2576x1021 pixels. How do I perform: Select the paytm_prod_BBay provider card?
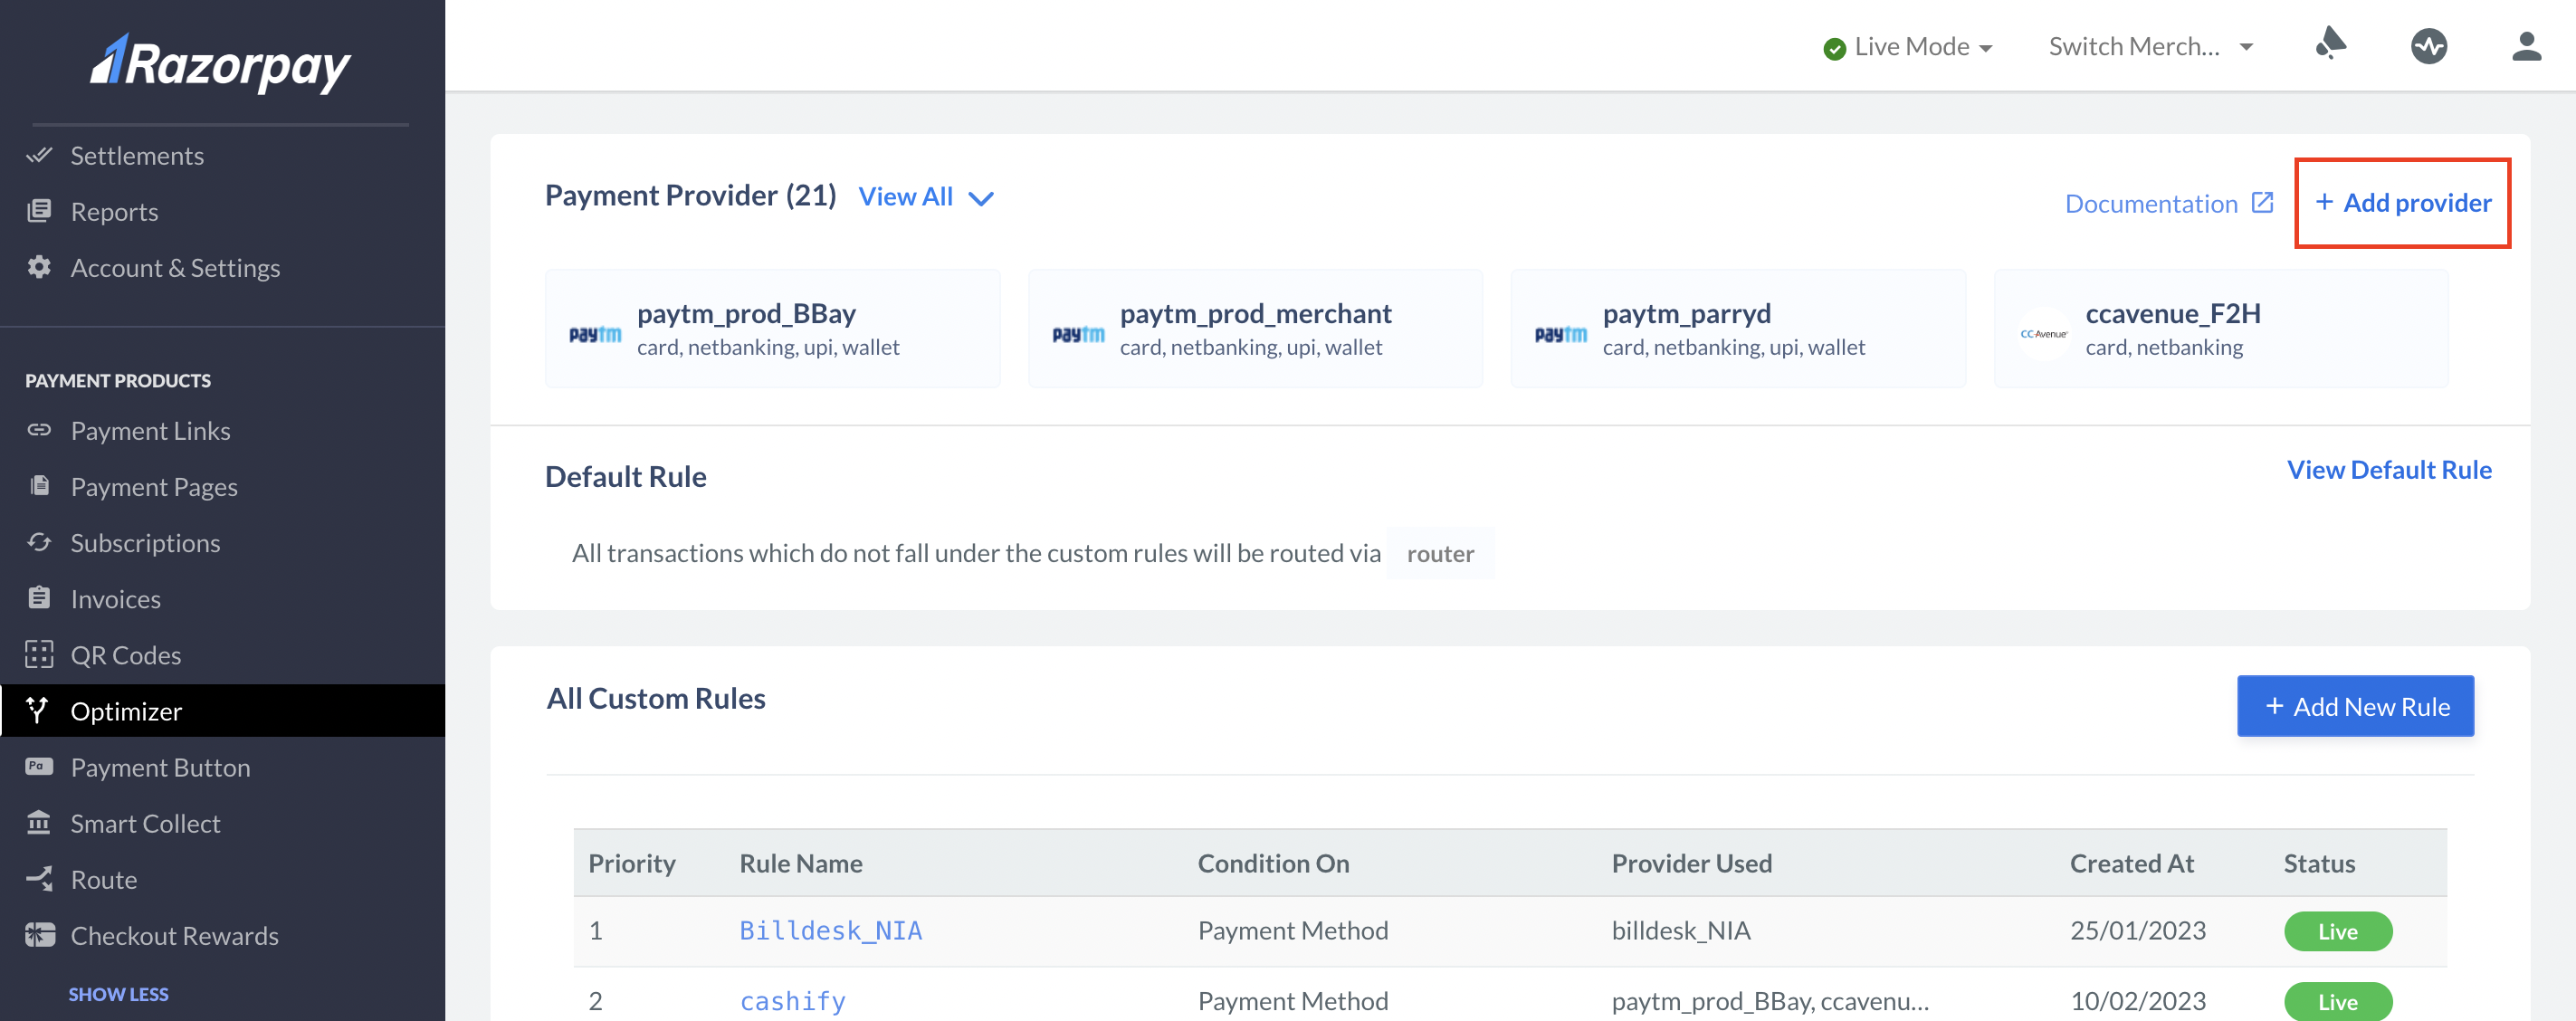point(772,328)
